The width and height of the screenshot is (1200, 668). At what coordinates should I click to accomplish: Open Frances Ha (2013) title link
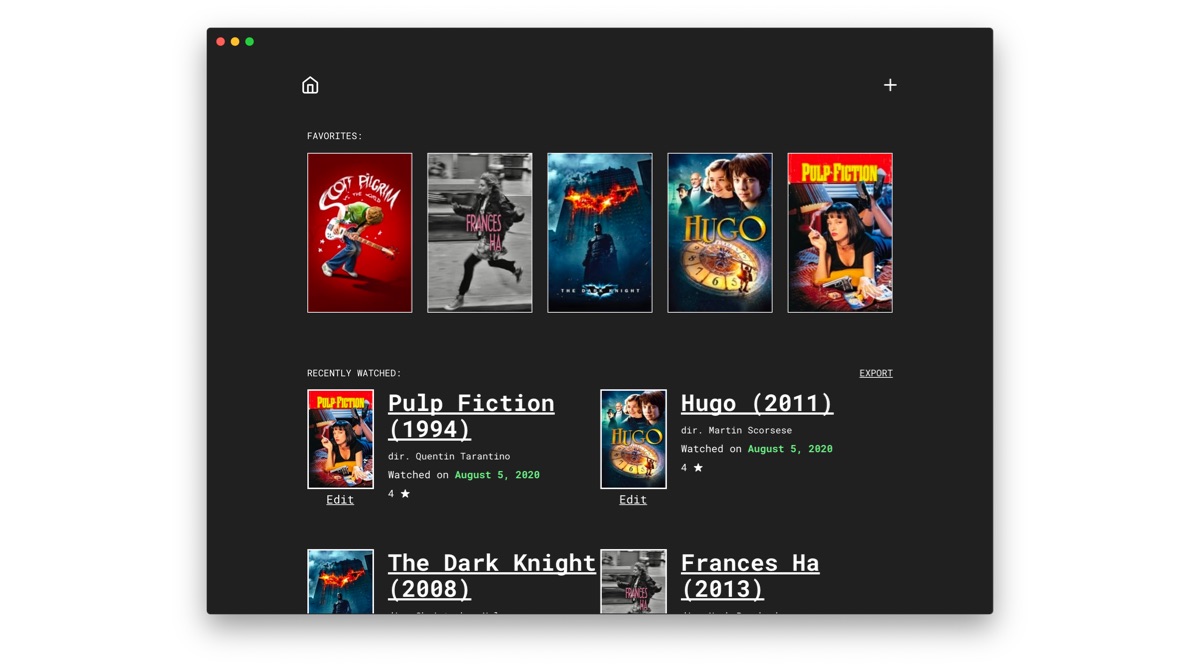click(750, 576)
